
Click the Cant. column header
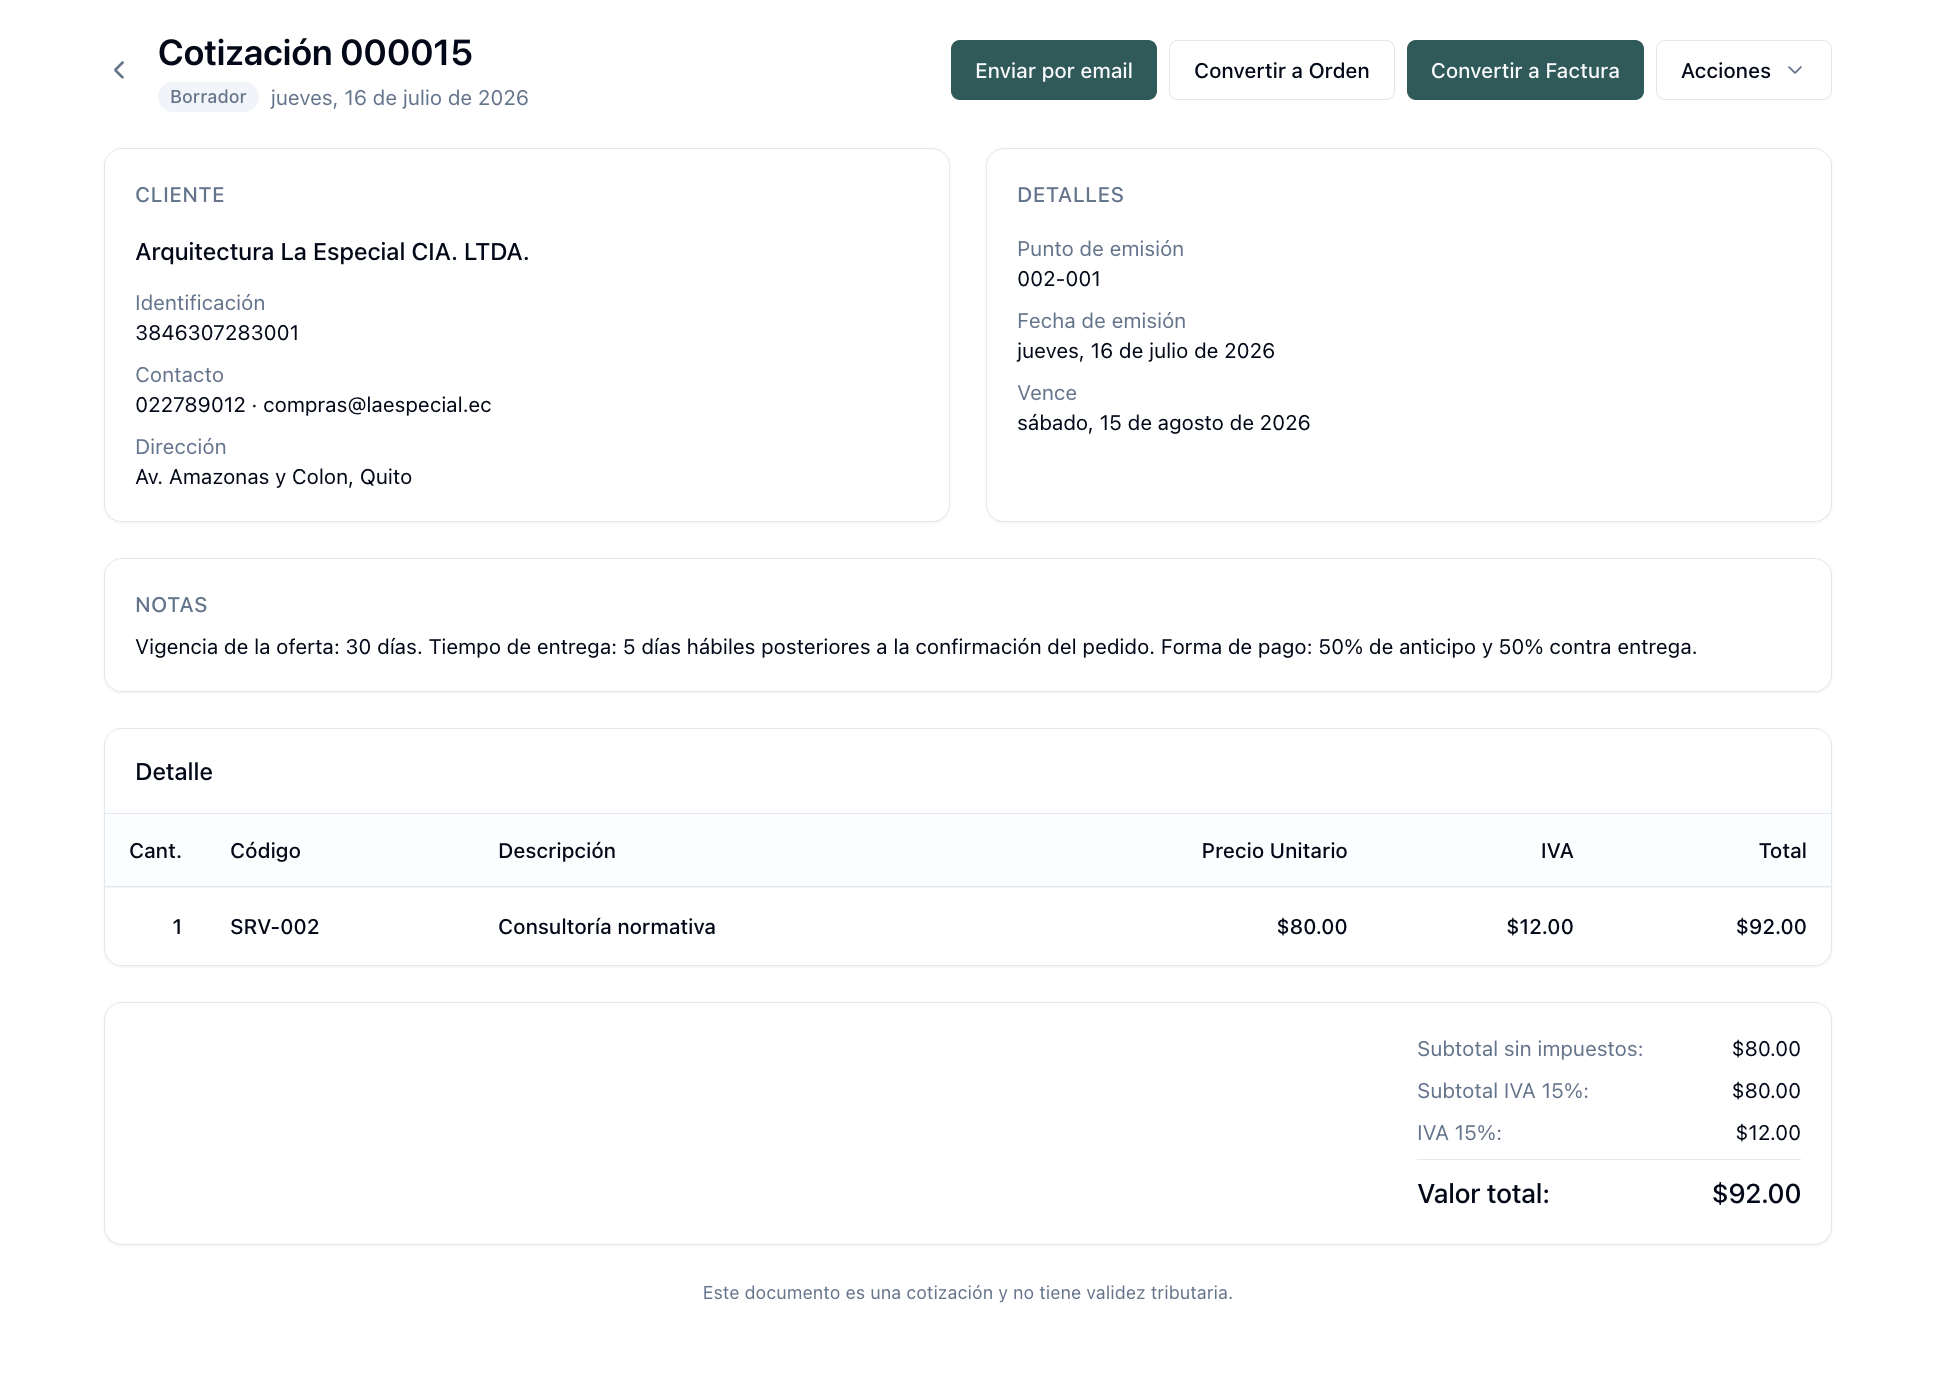[x=155, y=851]
